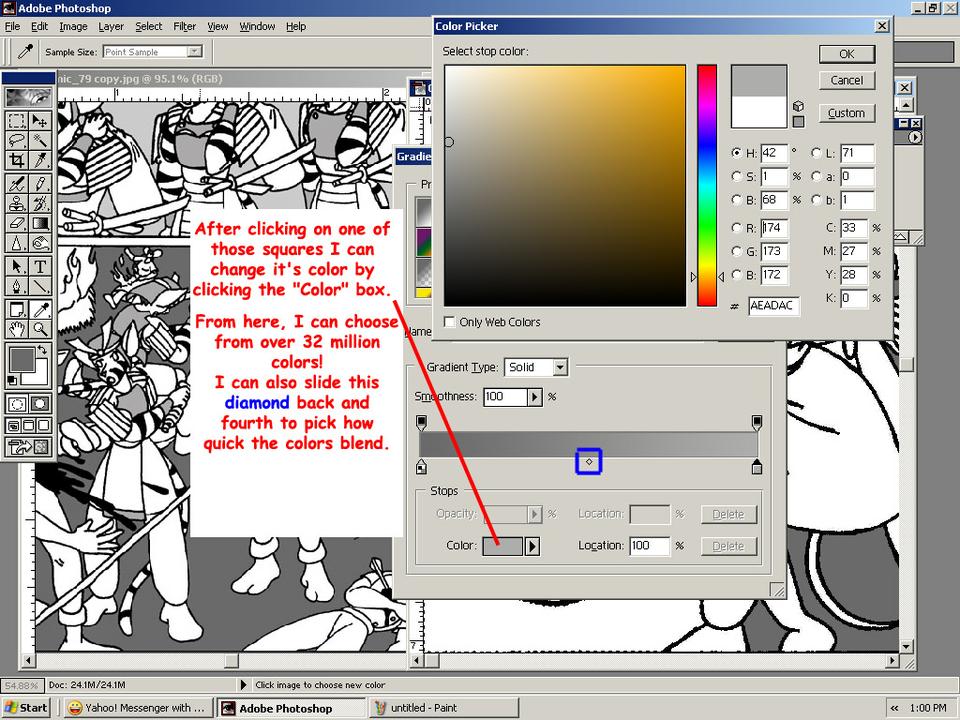Select the Path Selection arrow tool
The height and width of the screenshot is (720, 960).
point(17,266)
